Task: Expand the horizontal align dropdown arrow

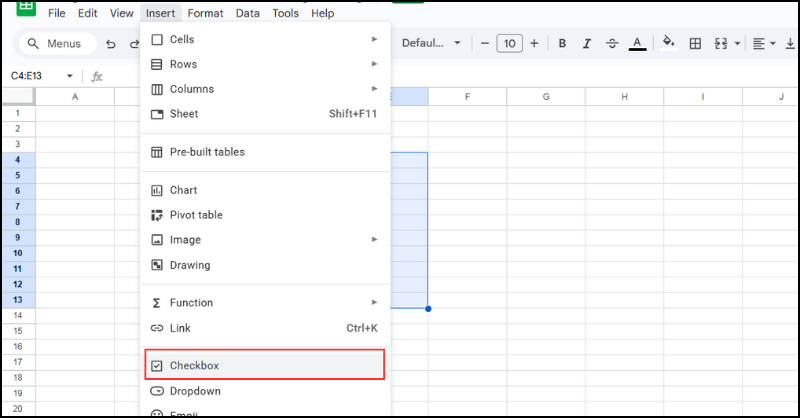Action: 773,43
